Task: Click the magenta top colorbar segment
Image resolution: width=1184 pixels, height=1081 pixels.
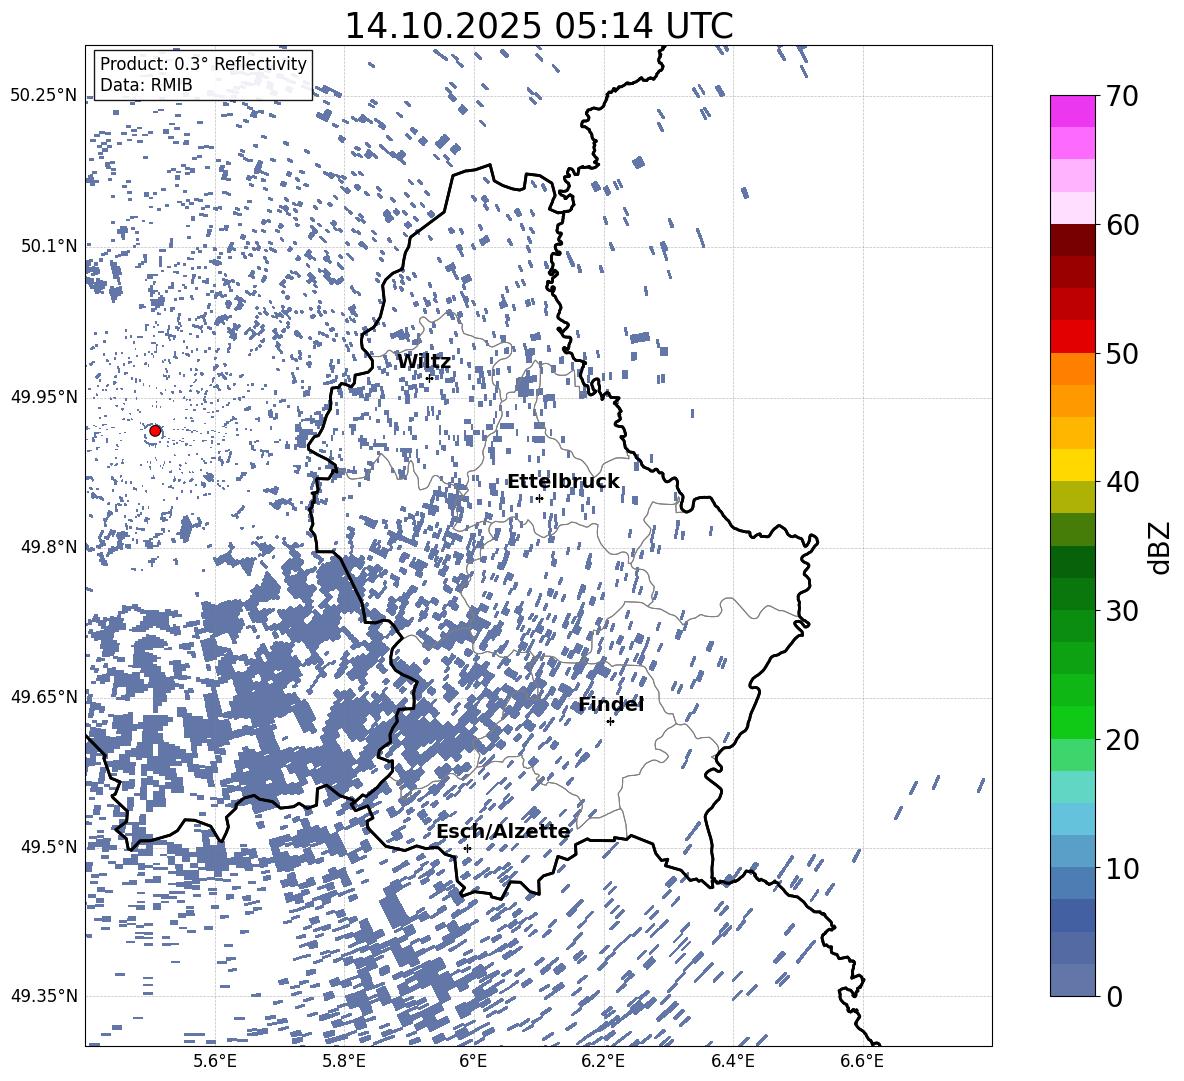Action: pyautogui.click(x=1072, y=111)
